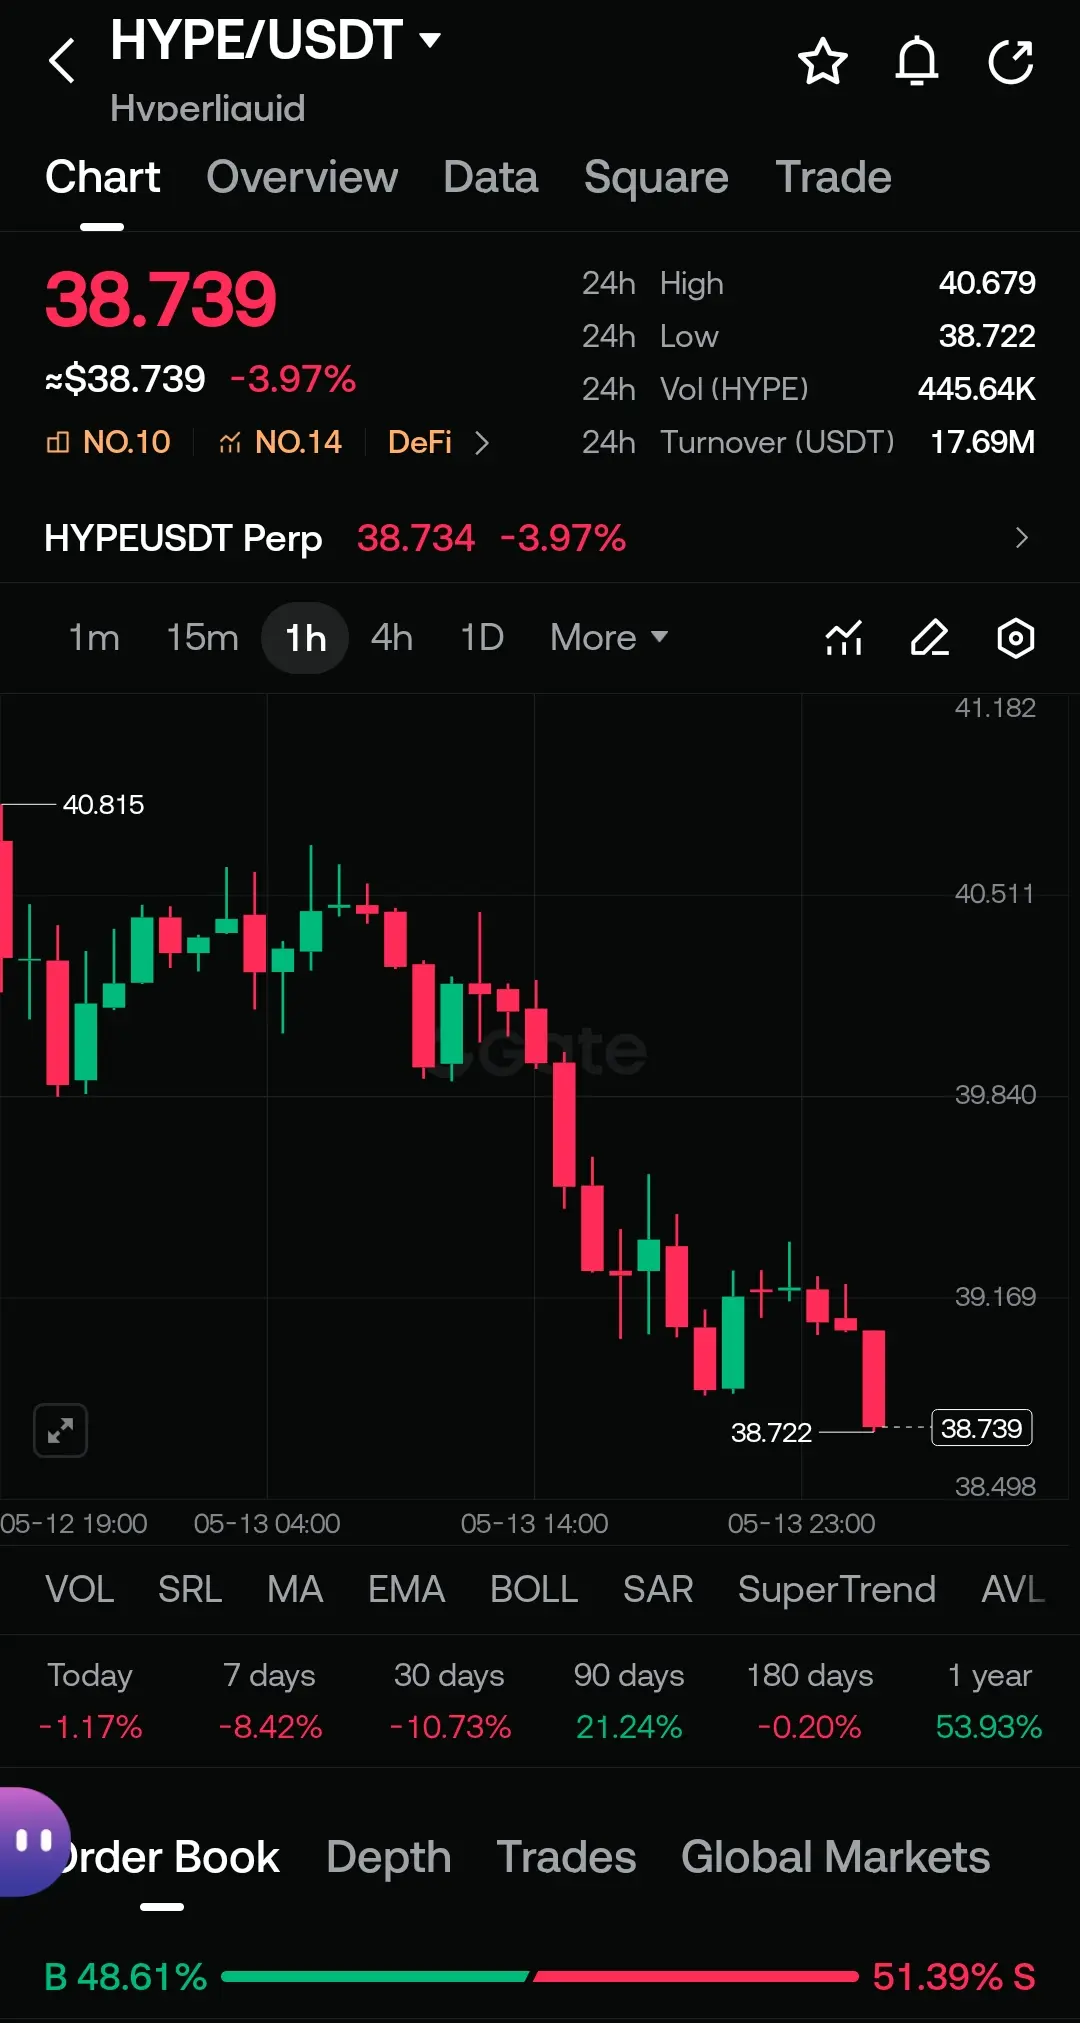
Task: Tap the current price tag 38.739 on chart
Action: (x=981, y=1428)
